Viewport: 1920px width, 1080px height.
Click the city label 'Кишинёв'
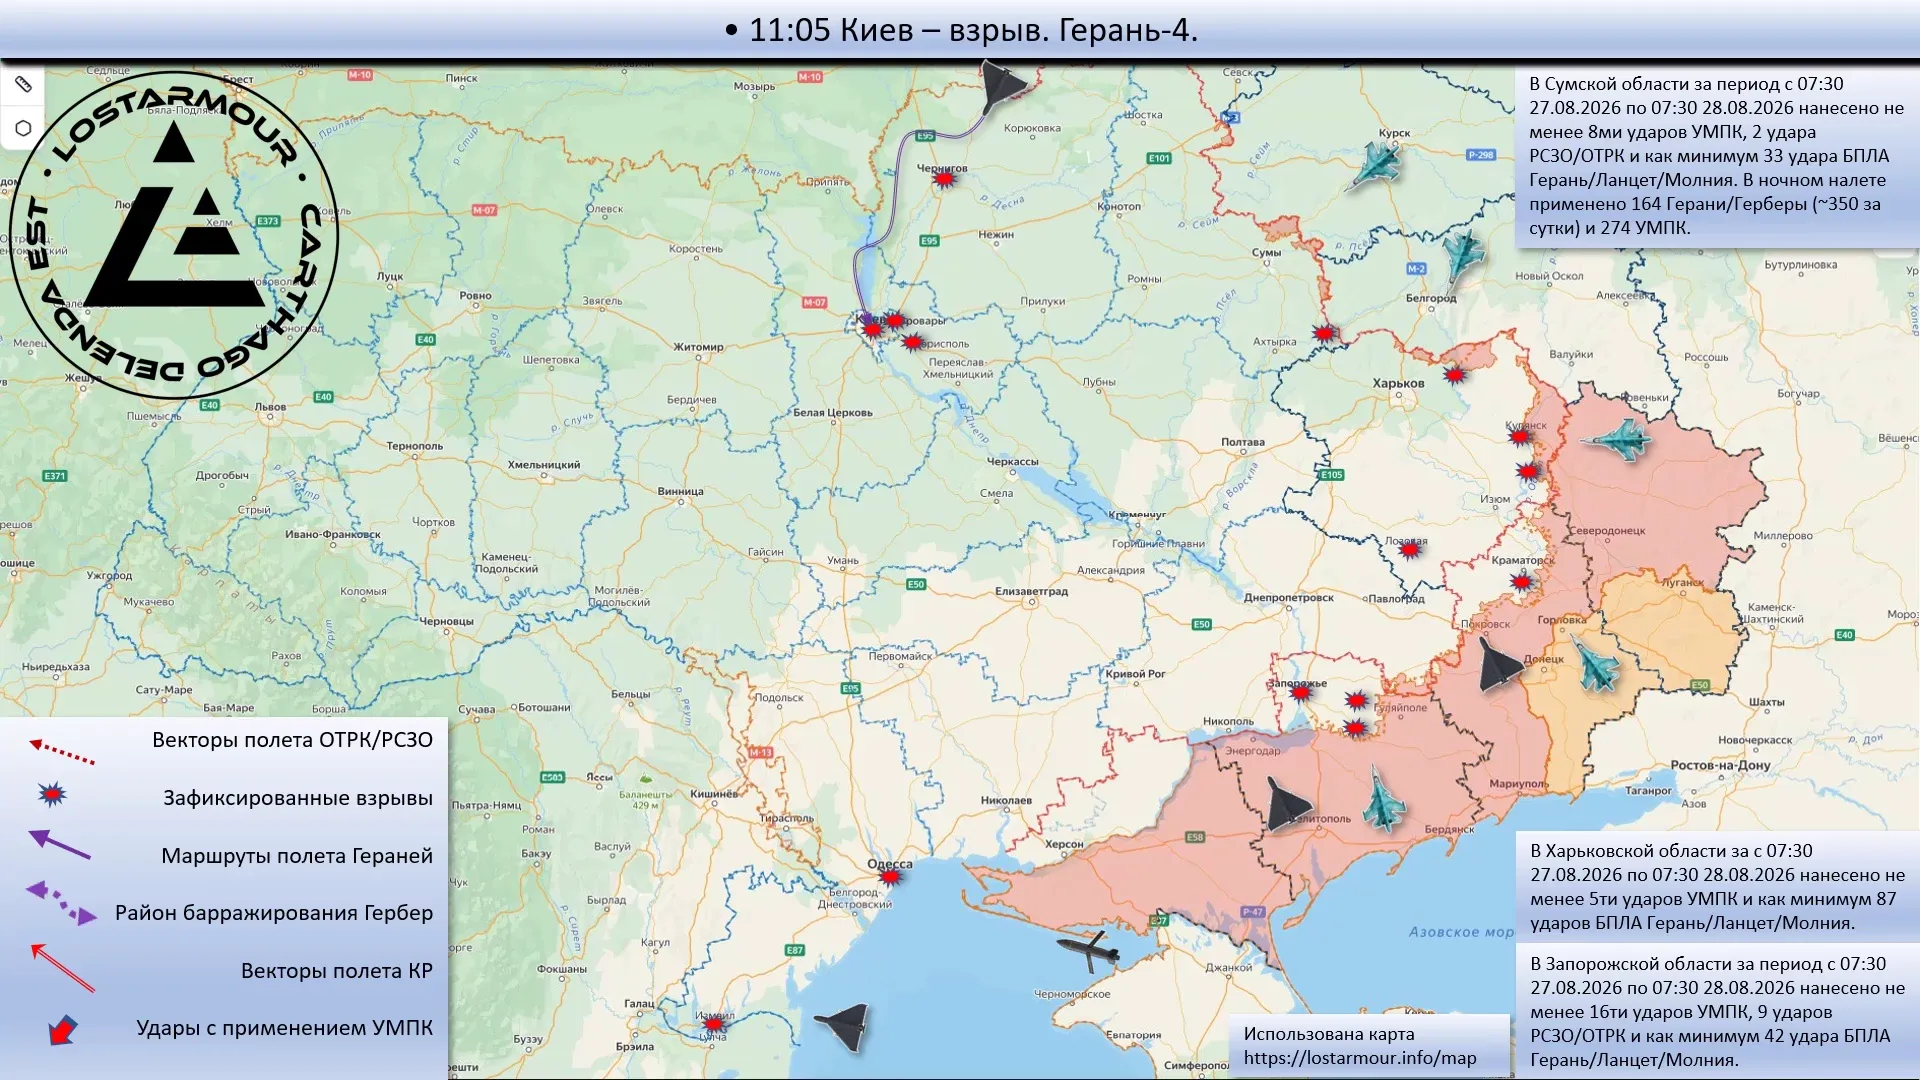point(714,795)
